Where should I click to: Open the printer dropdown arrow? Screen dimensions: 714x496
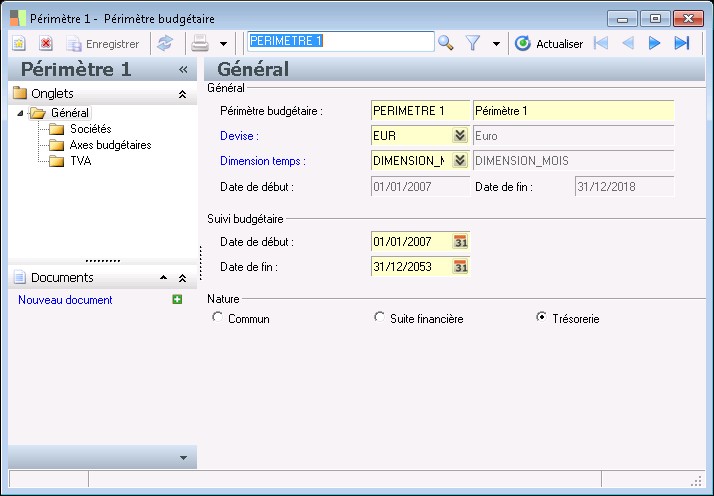223,44
